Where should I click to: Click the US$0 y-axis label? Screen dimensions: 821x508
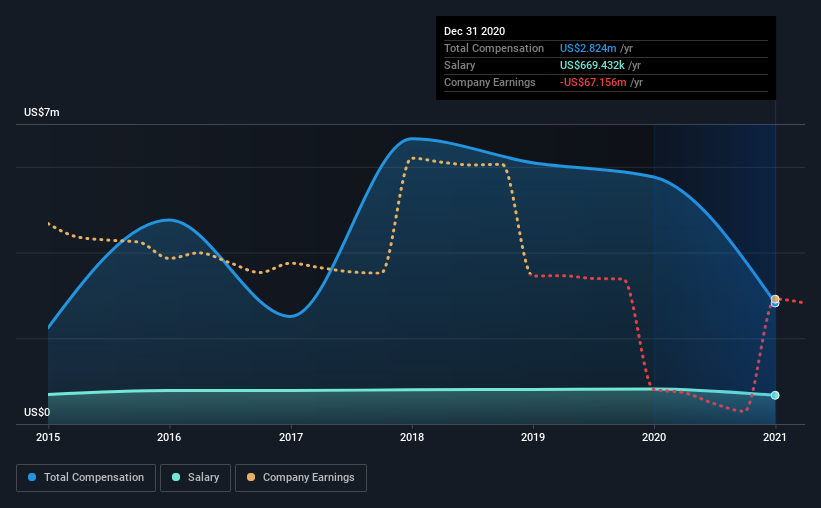[37, 413]
